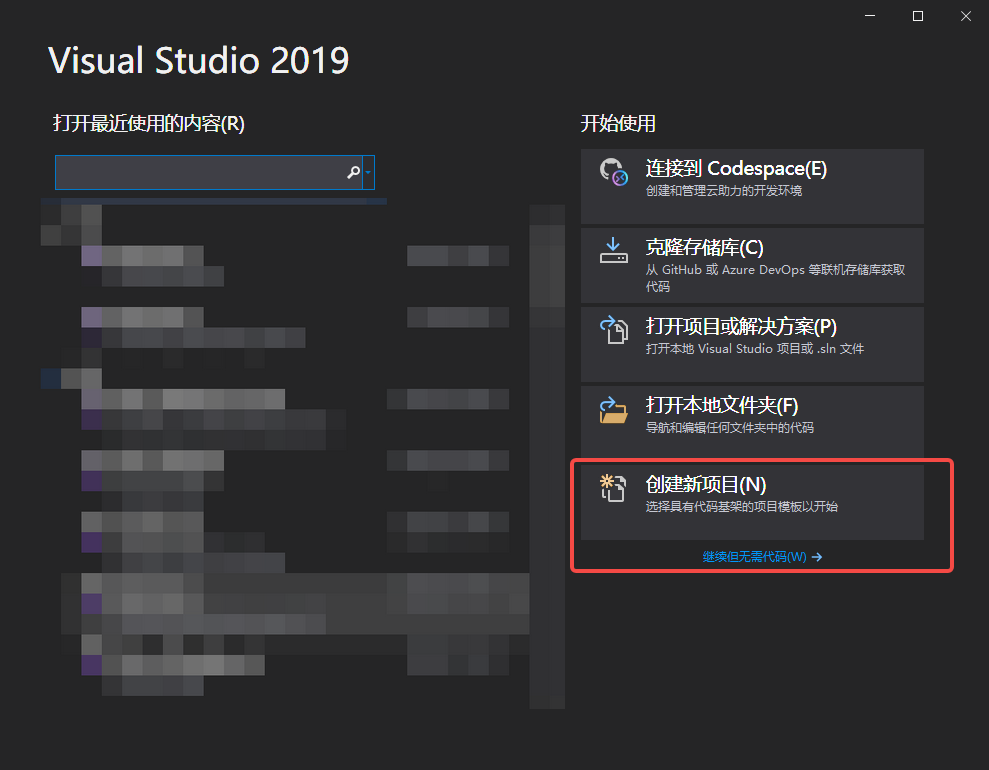Minimize the Visual Studio start window
Viewport: 989px width, 770px height.
[x=870, y=16]
